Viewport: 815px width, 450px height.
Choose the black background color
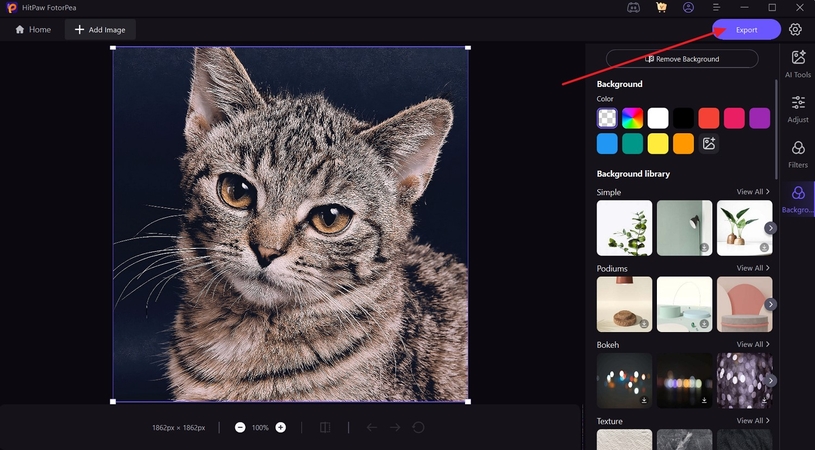pyautogui.click(x=683, y=118)
